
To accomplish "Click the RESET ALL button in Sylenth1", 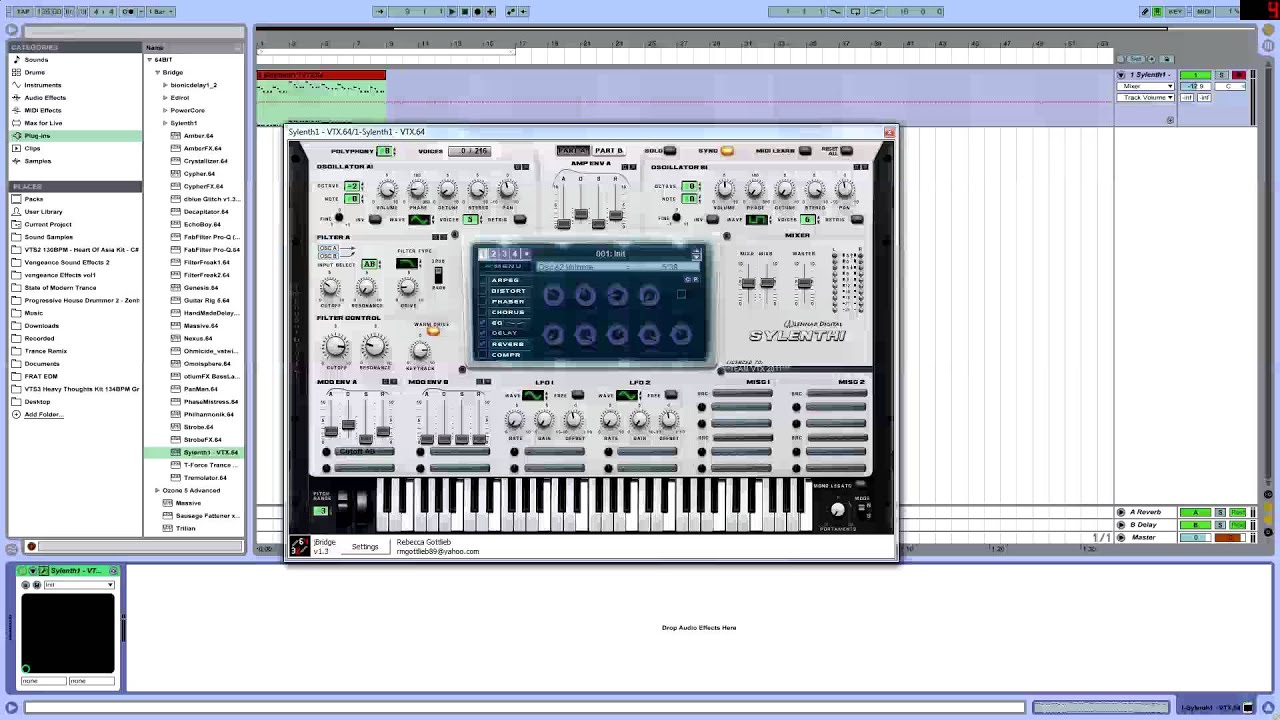I will click(846, 151).
